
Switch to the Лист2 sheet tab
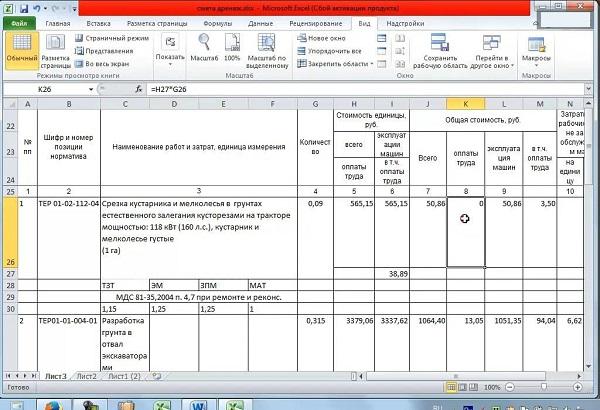click(87, 375)
